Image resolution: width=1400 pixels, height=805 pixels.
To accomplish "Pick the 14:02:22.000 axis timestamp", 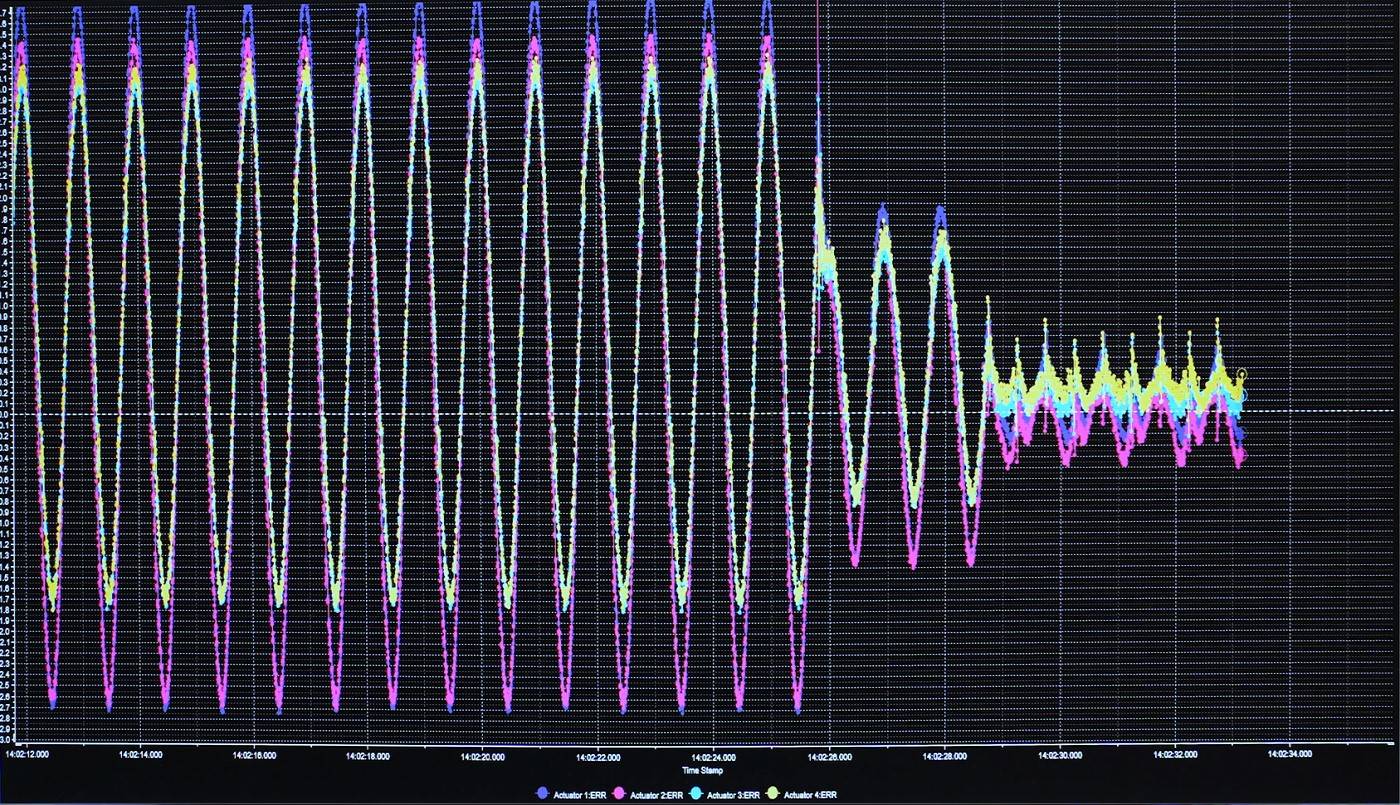I will tap(598, 757).
